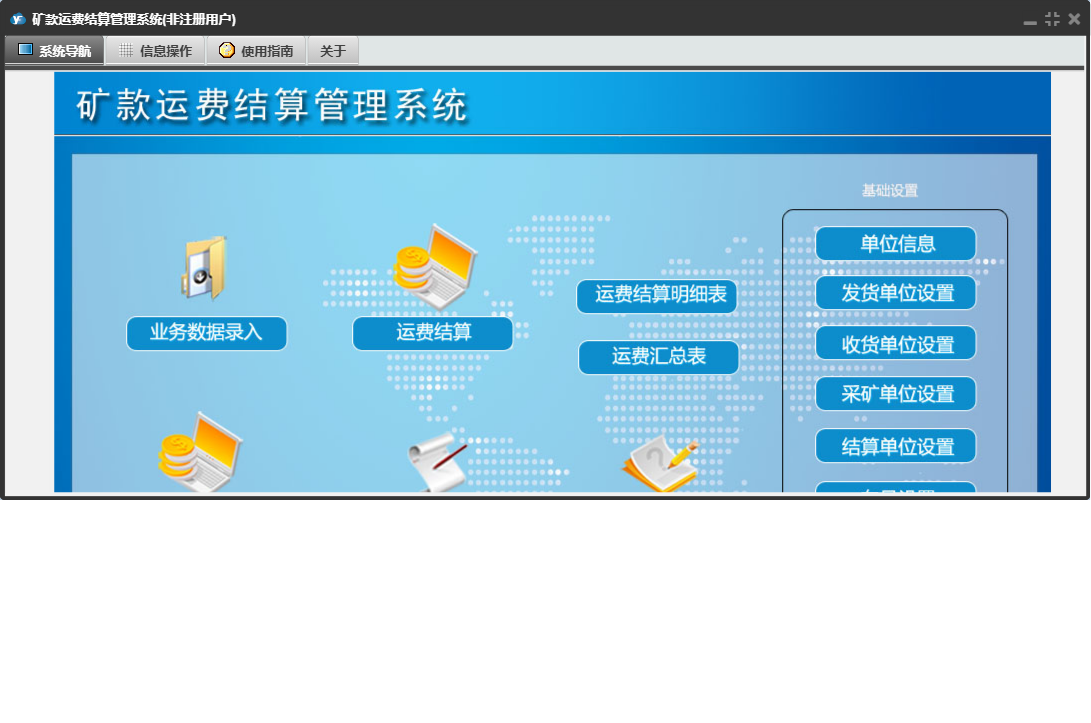Click the folder icon above 业务数据录入

205,268
